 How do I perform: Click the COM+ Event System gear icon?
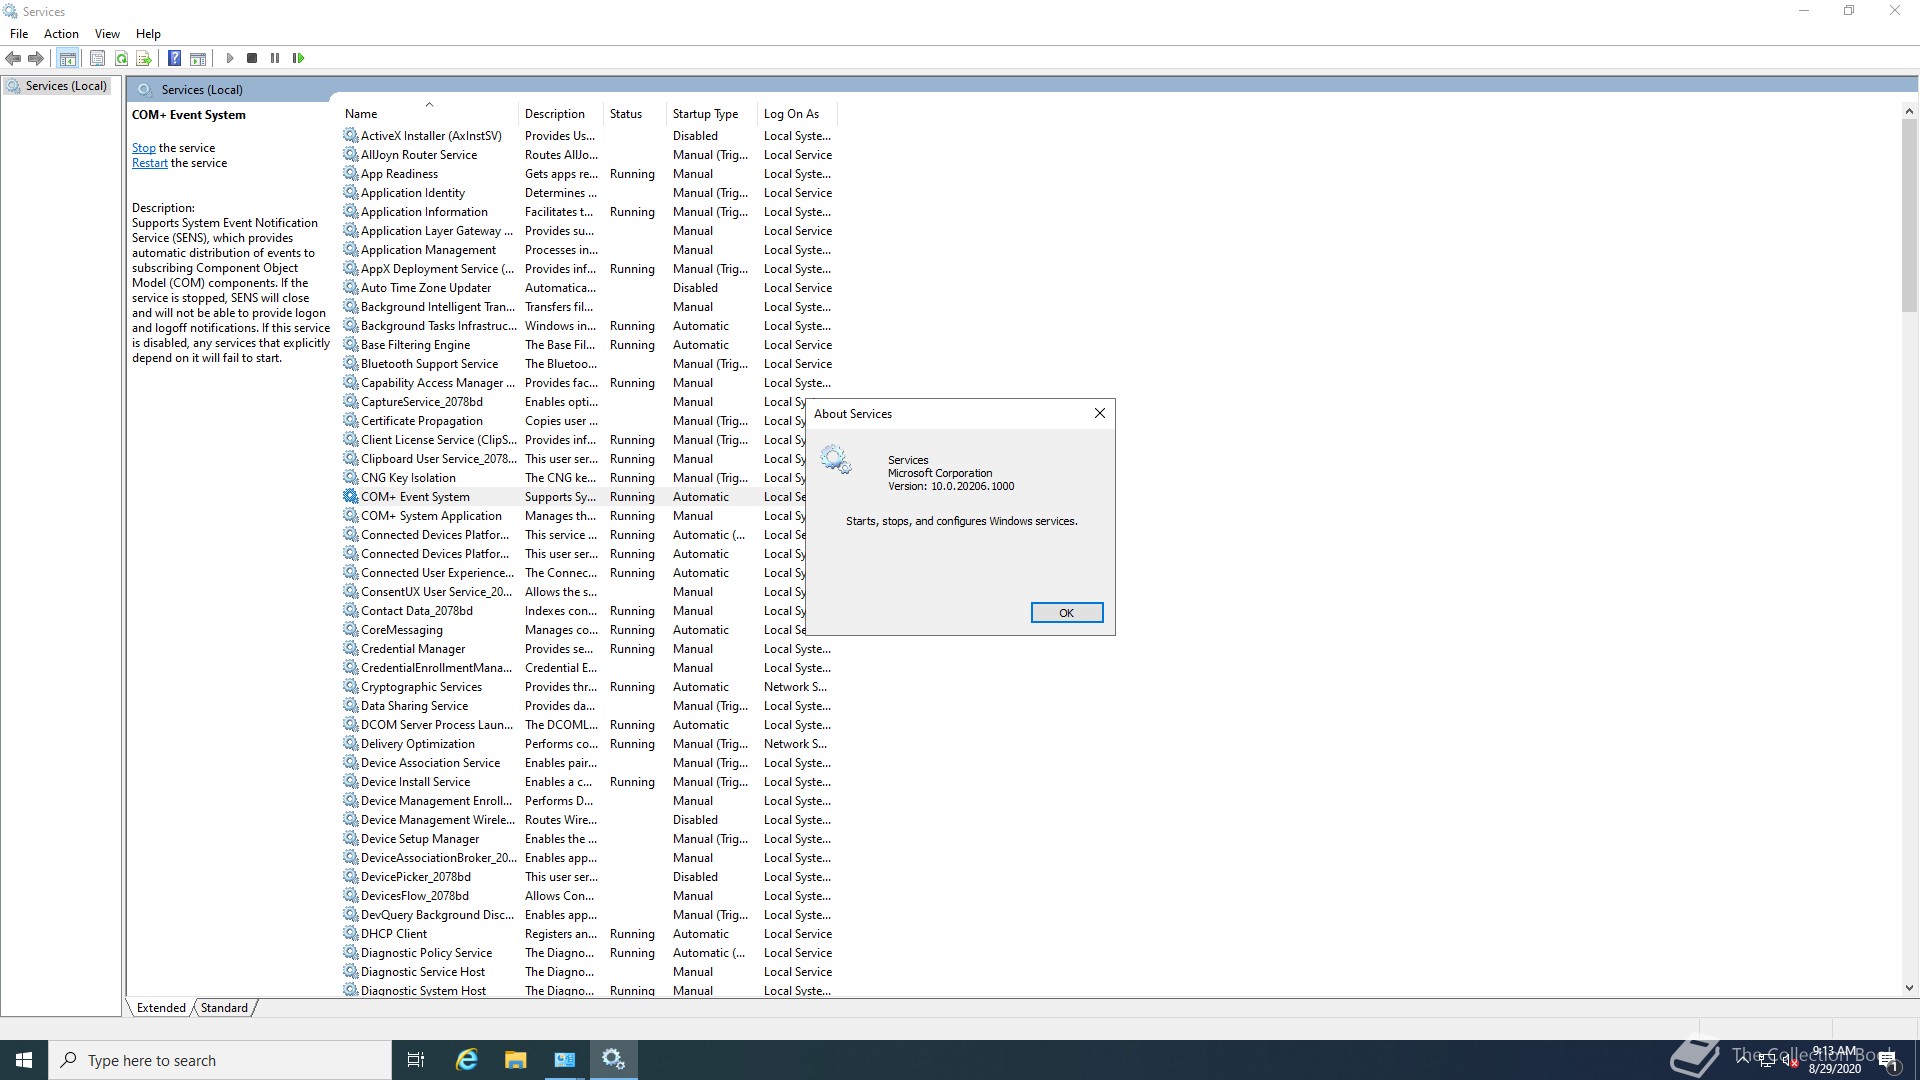(350, 496)
